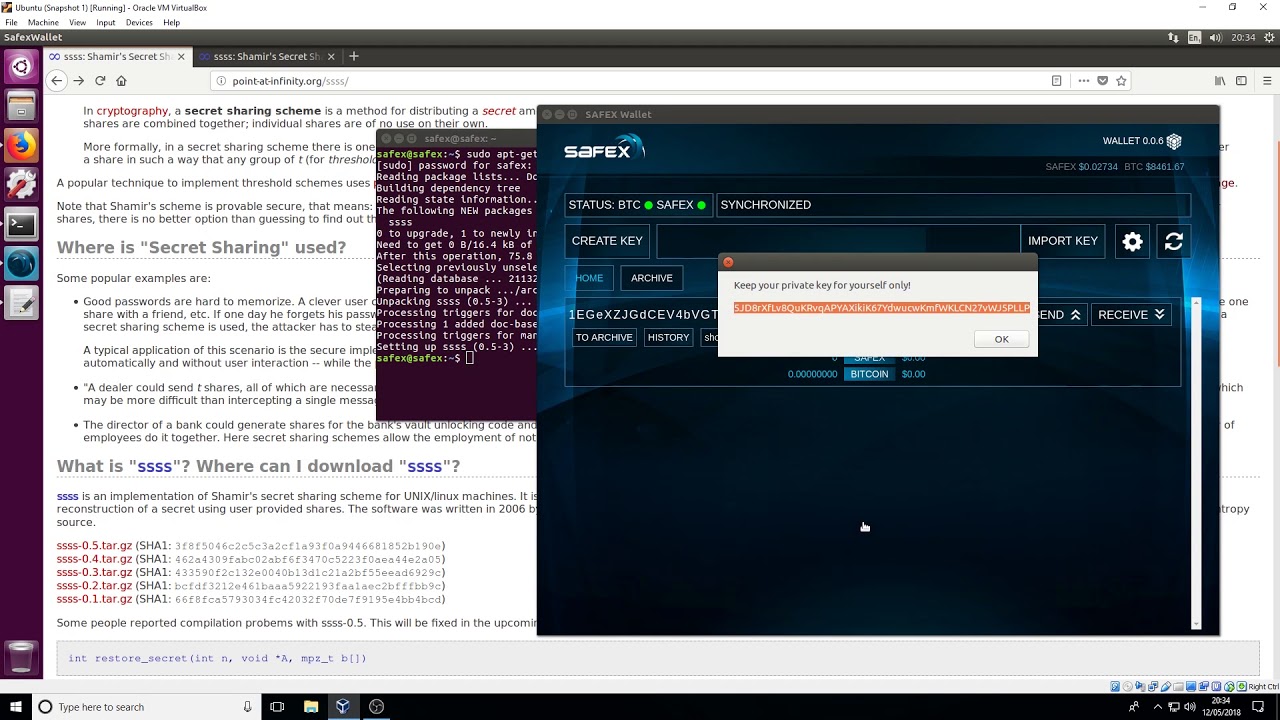Open Ubuntu dash from launcher

[x=21, y=67]
